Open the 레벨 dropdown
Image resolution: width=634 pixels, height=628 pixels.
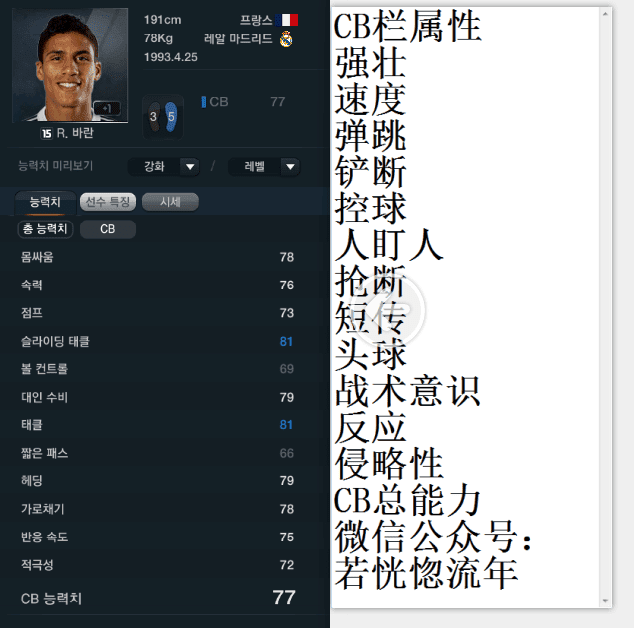264,167
